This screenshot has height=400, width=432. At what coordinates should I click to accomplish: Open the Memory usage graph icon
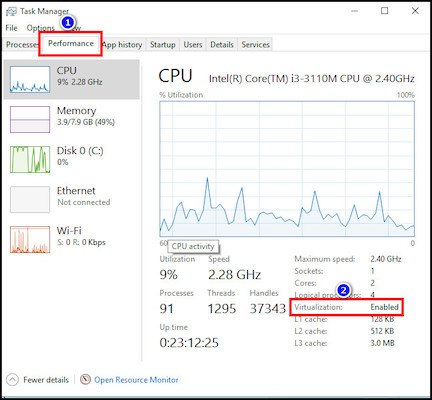[30, 119]
